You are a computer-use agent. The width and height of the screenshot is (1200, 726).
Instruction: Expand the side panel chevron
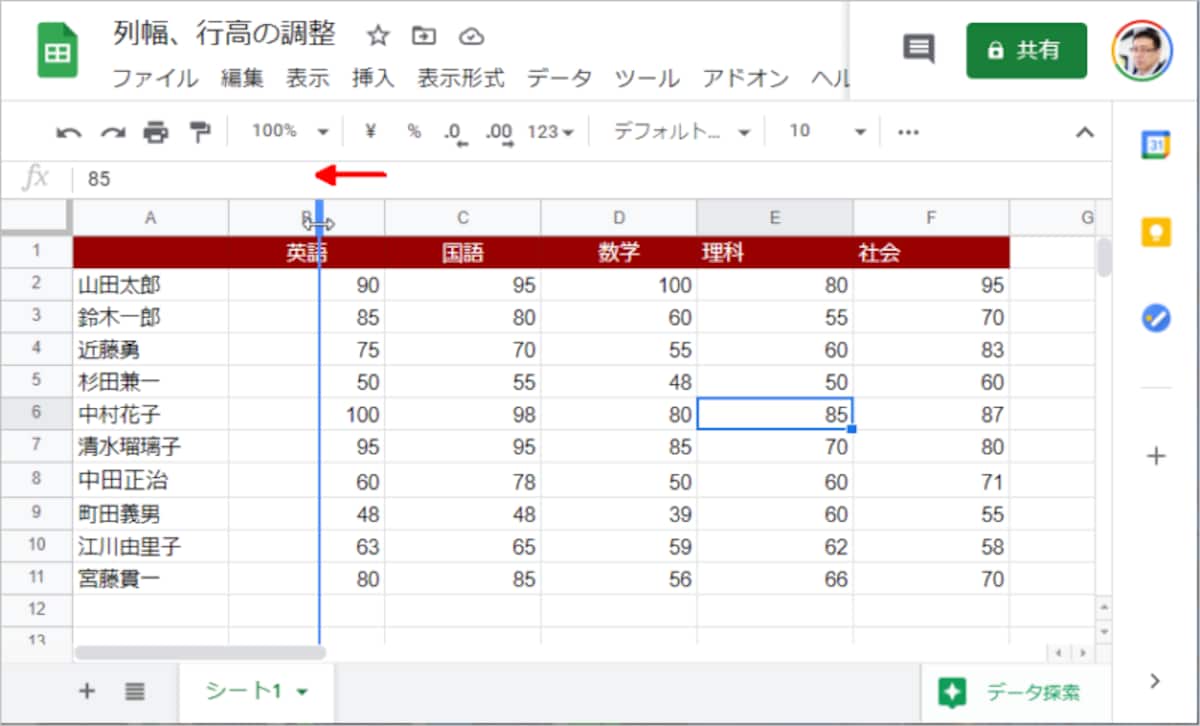coord(1156,681)
